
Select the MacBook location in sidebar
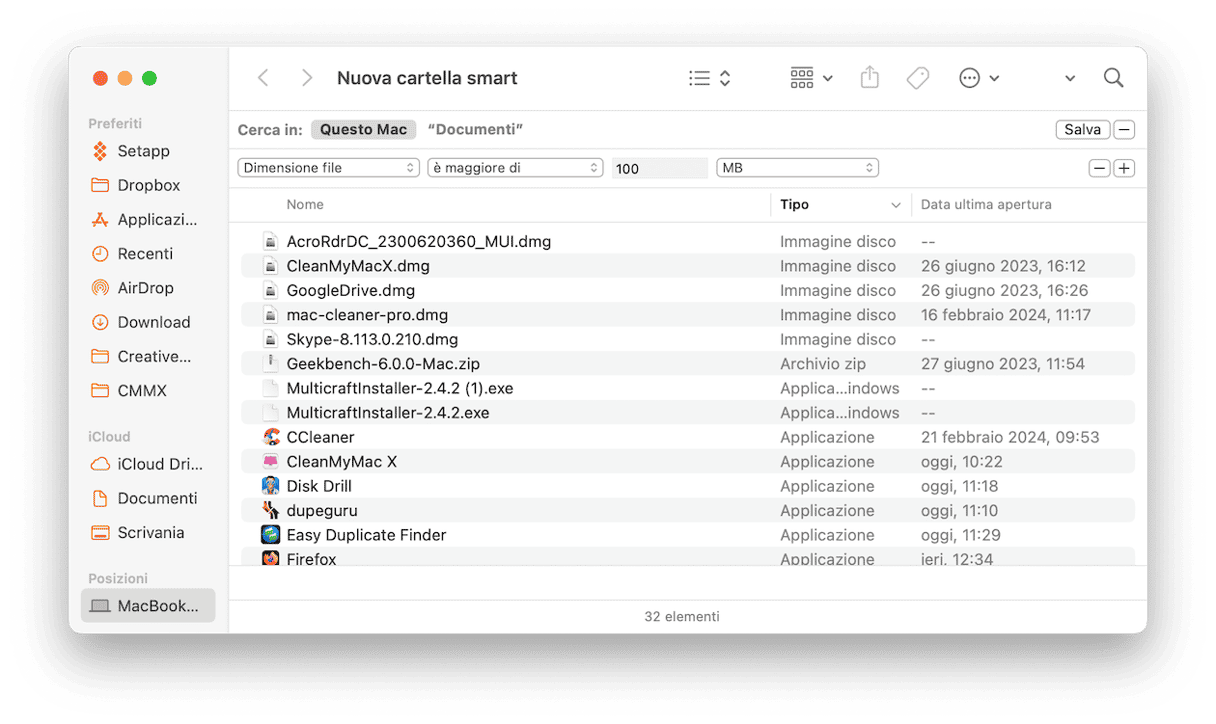coord(148,605)
